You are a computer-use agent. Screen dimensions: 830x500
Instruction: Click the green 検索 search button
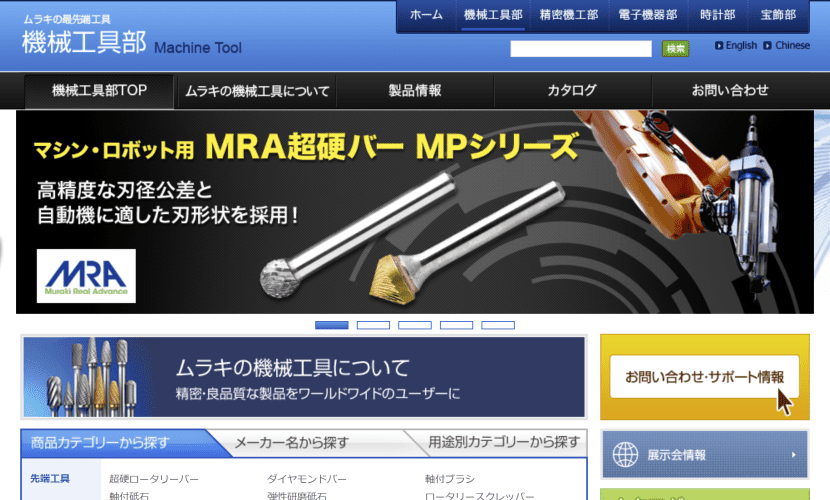tap(675, 49)
